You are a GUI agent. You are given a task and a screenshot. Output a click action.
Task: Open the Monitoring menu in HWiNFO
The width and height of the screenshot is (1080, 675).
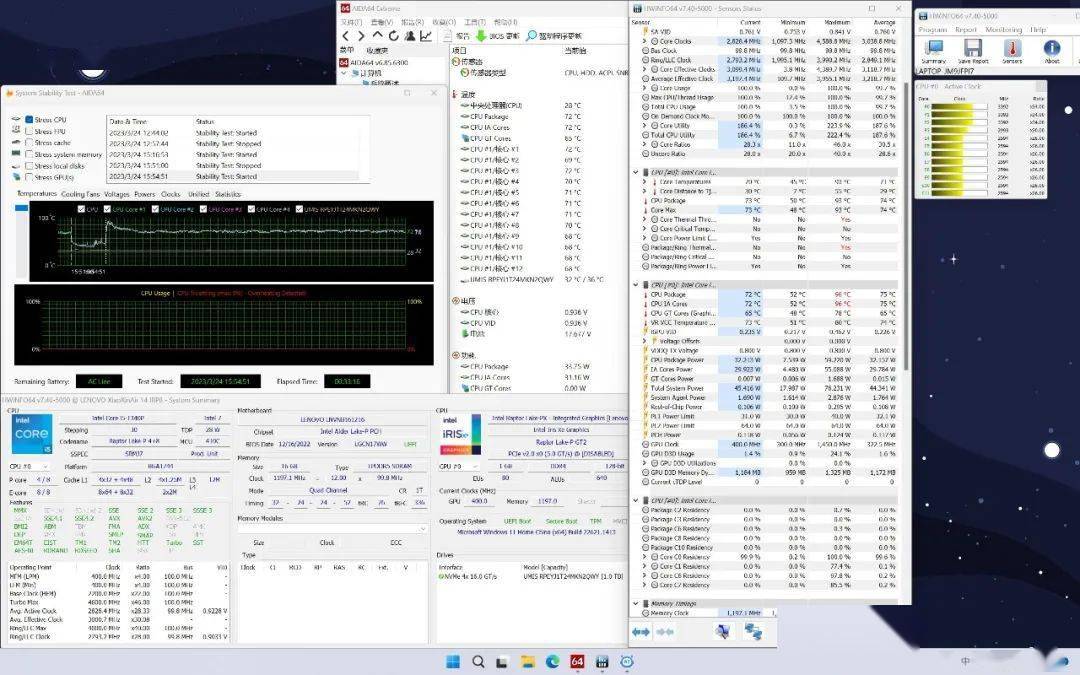[1003, 30]
